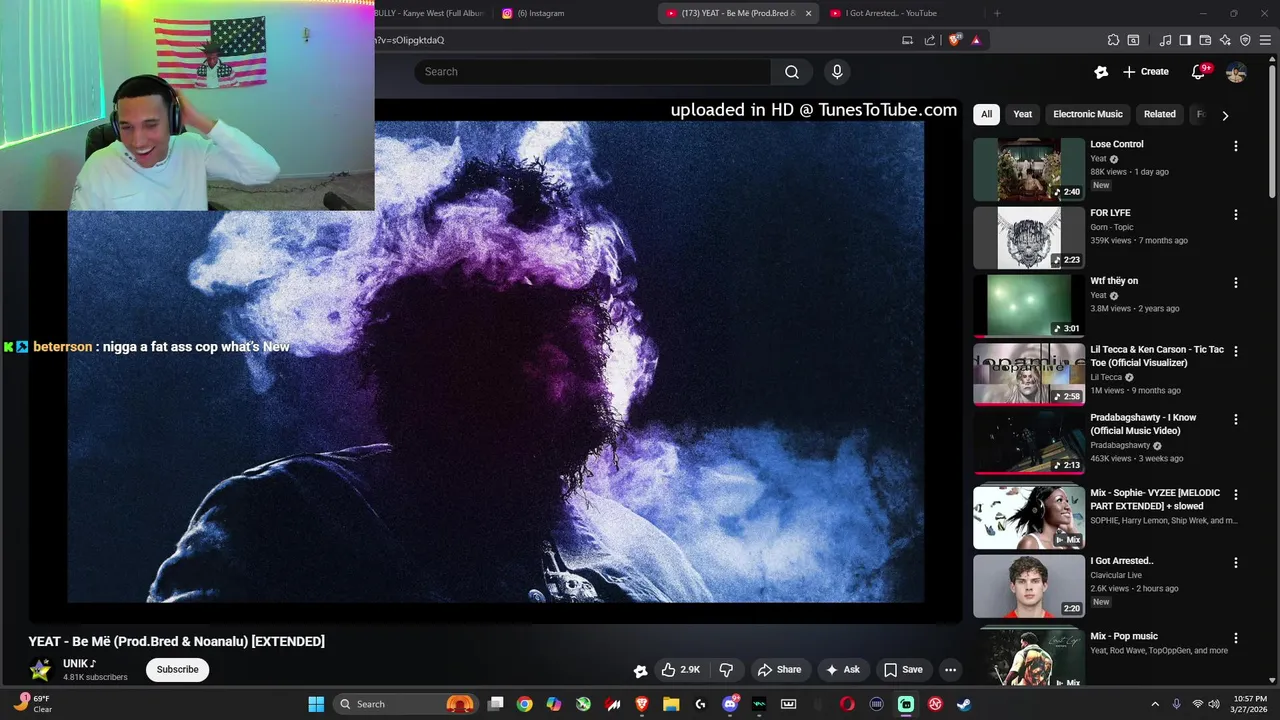This screenshot has width=1280, height=720.
Task: Click the YouTube search input field
Action: click(592, 72)
